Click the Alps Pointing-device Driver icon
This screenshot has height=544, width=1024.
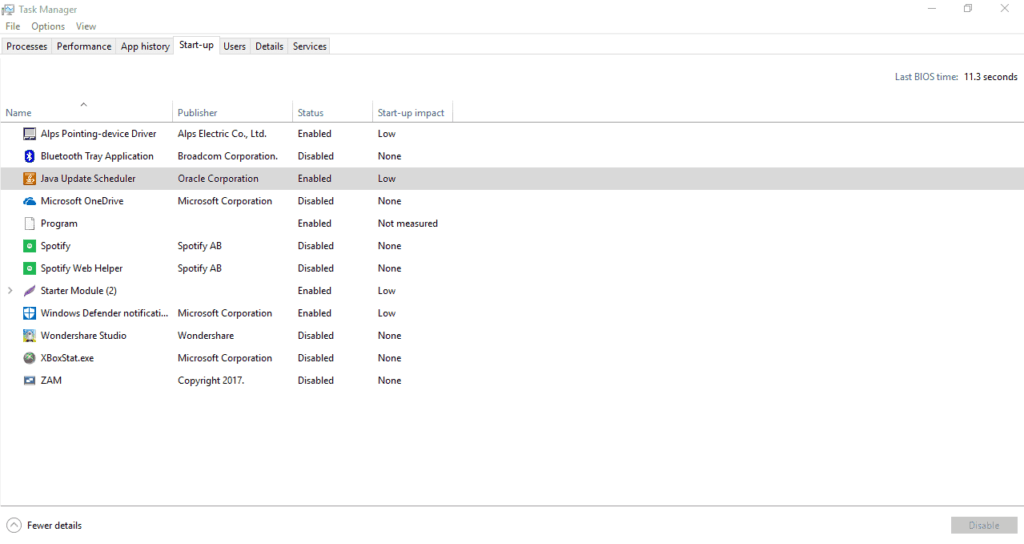[x=29, y=134]
